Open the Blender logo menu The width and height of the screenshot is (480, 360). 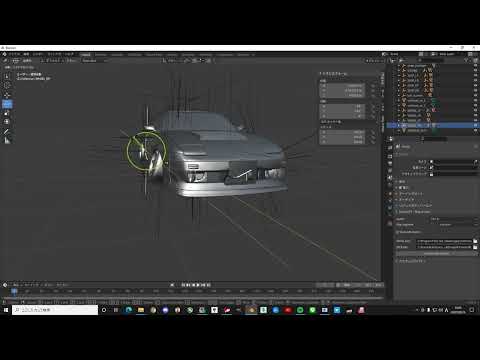coord(5,54)
